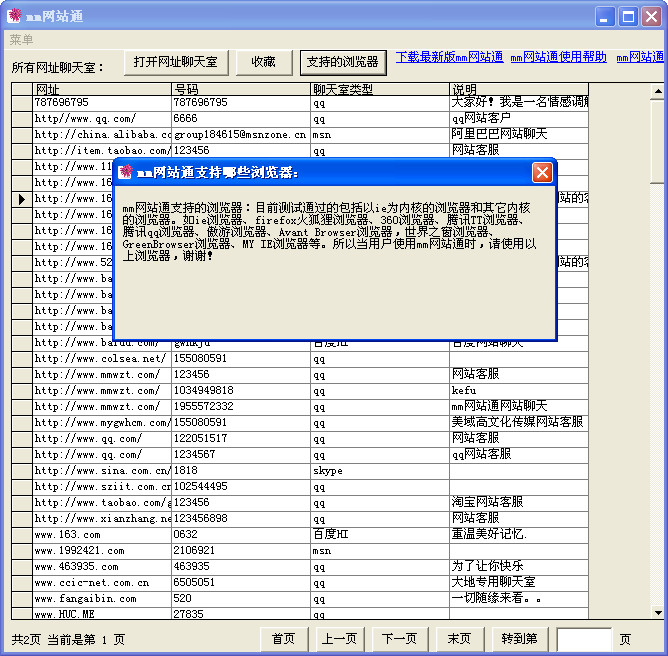Select the item.taobao.com URL cell
668x656 pixels.
tap(102, 151)
